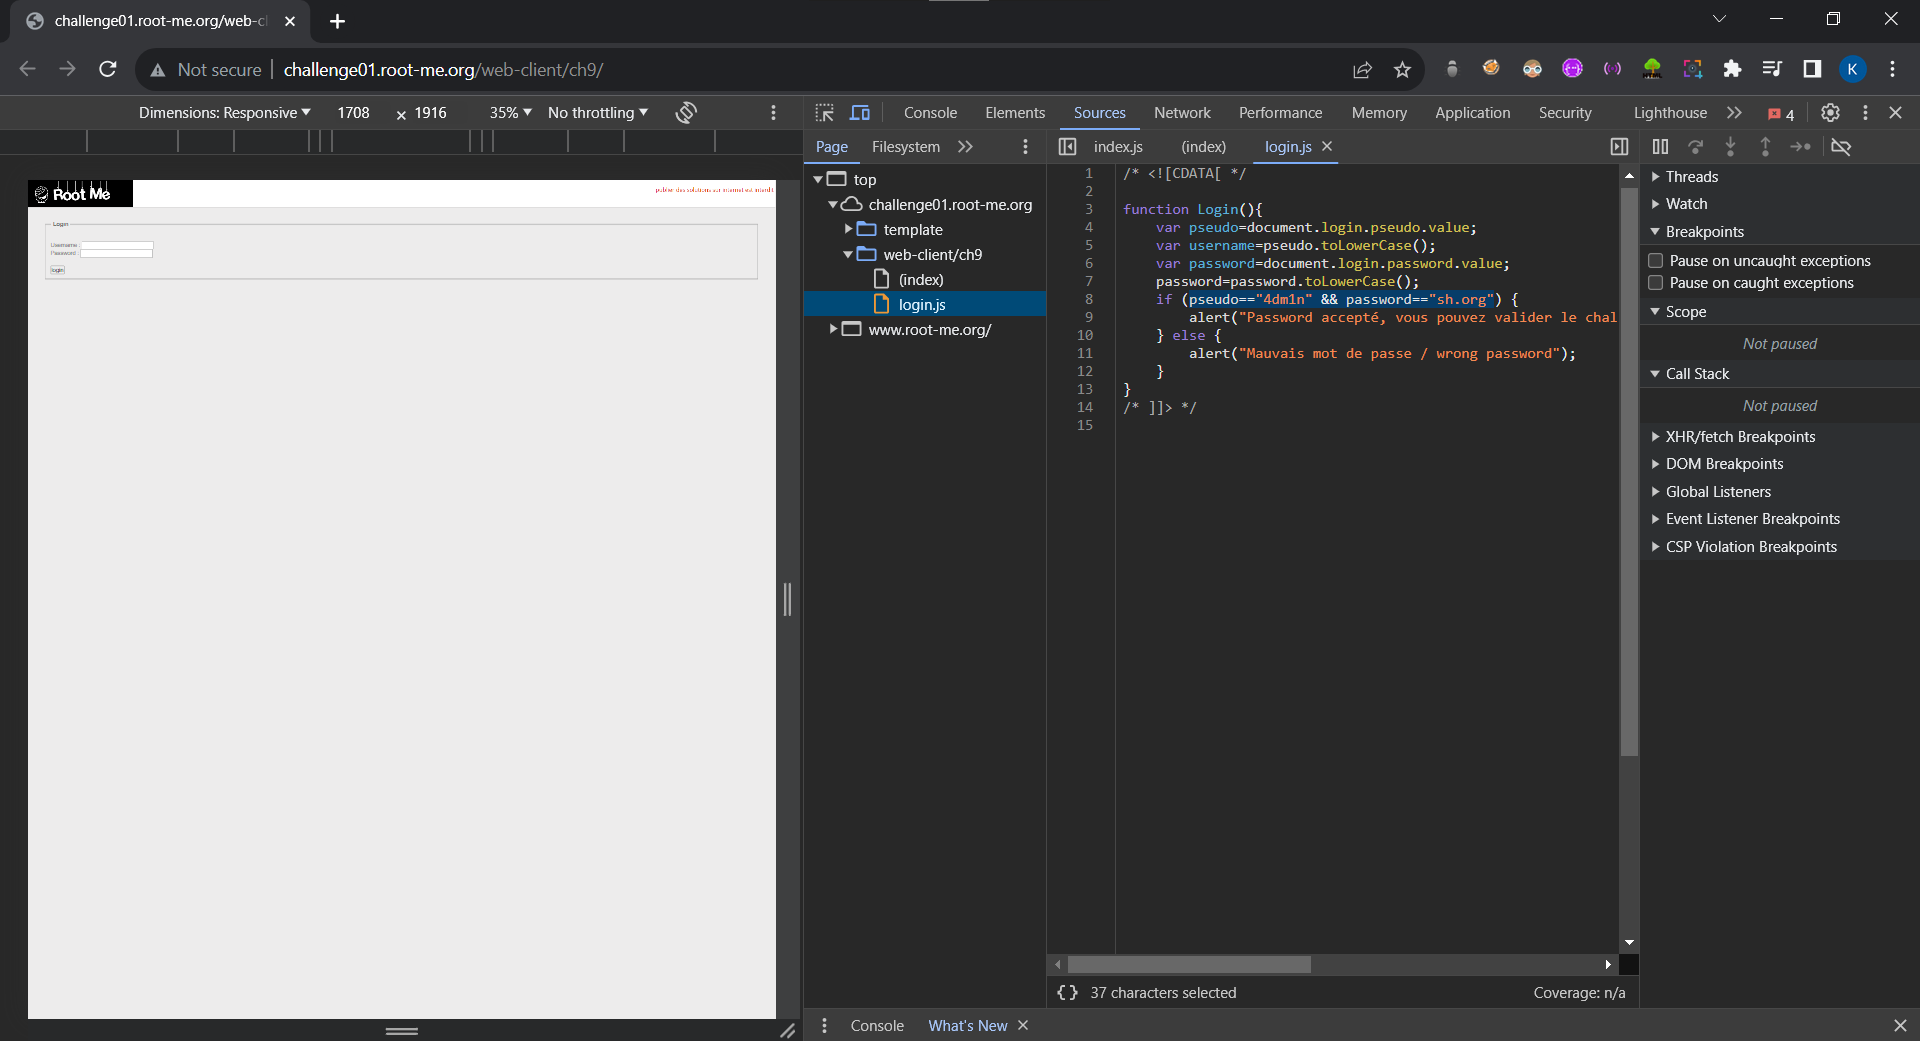Reload the page

tap(108, 70)
